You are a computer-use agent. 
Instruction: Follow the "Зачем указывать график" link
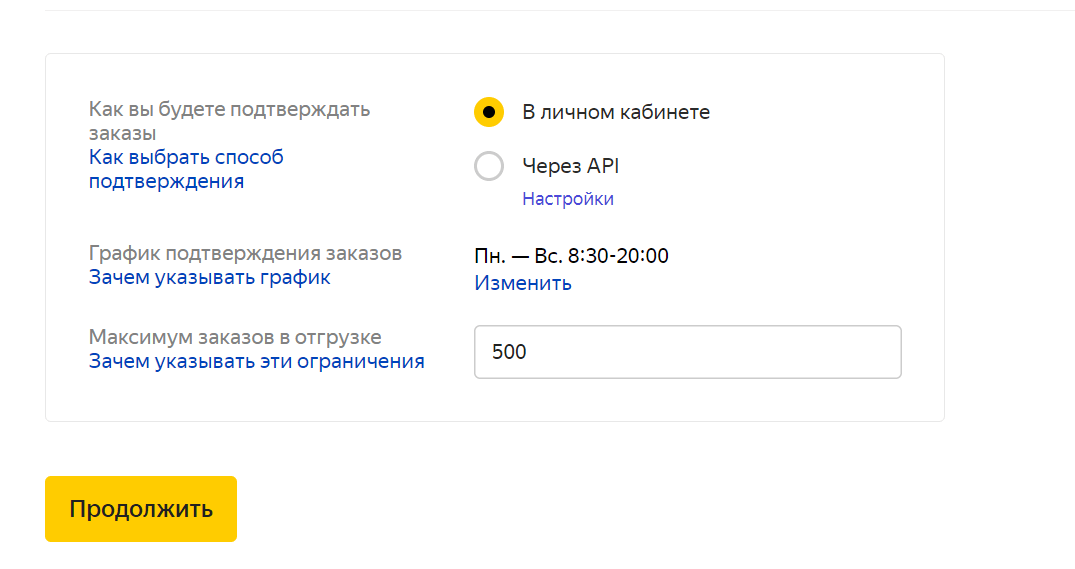pyautogui.click(x=210, y=277)
